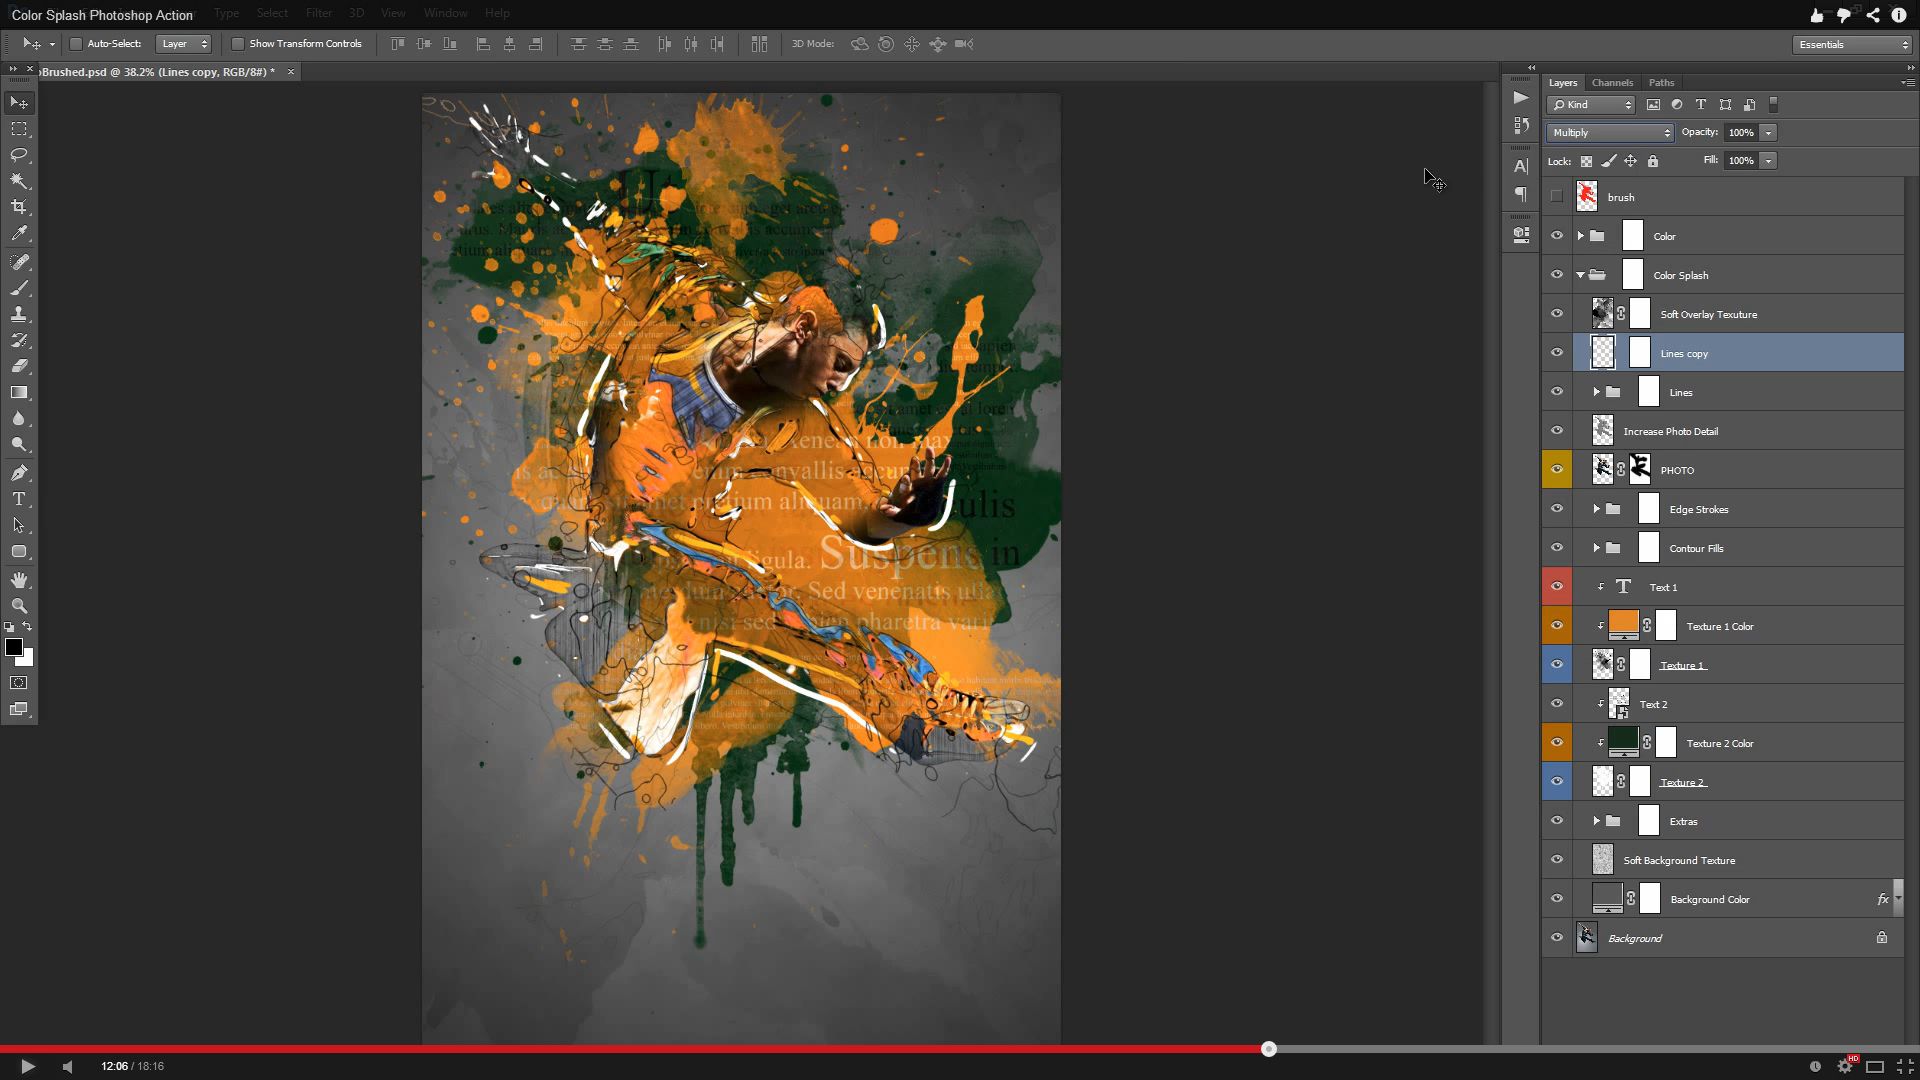Select the Lasso tool
The height and width of the screenshot is (1080, 1920).
20,156
